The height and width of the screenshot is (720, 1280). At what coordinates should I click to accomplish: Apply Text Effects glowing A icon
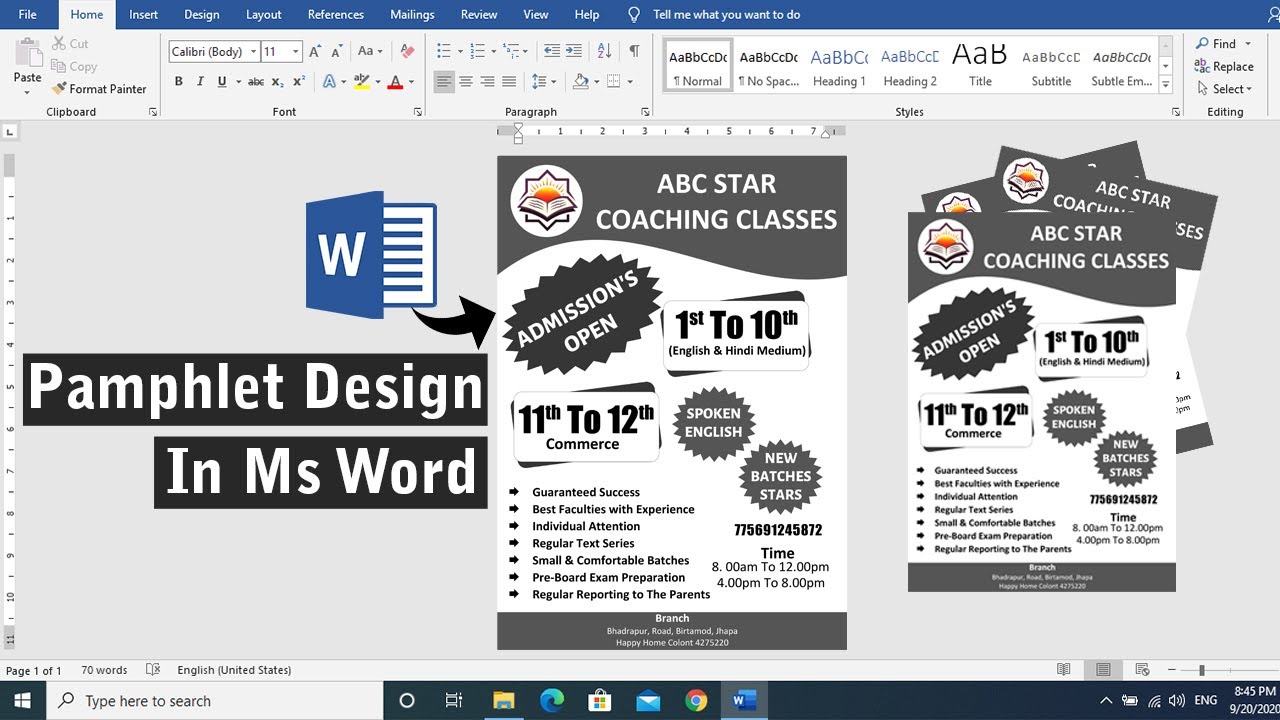pos(331,82)
